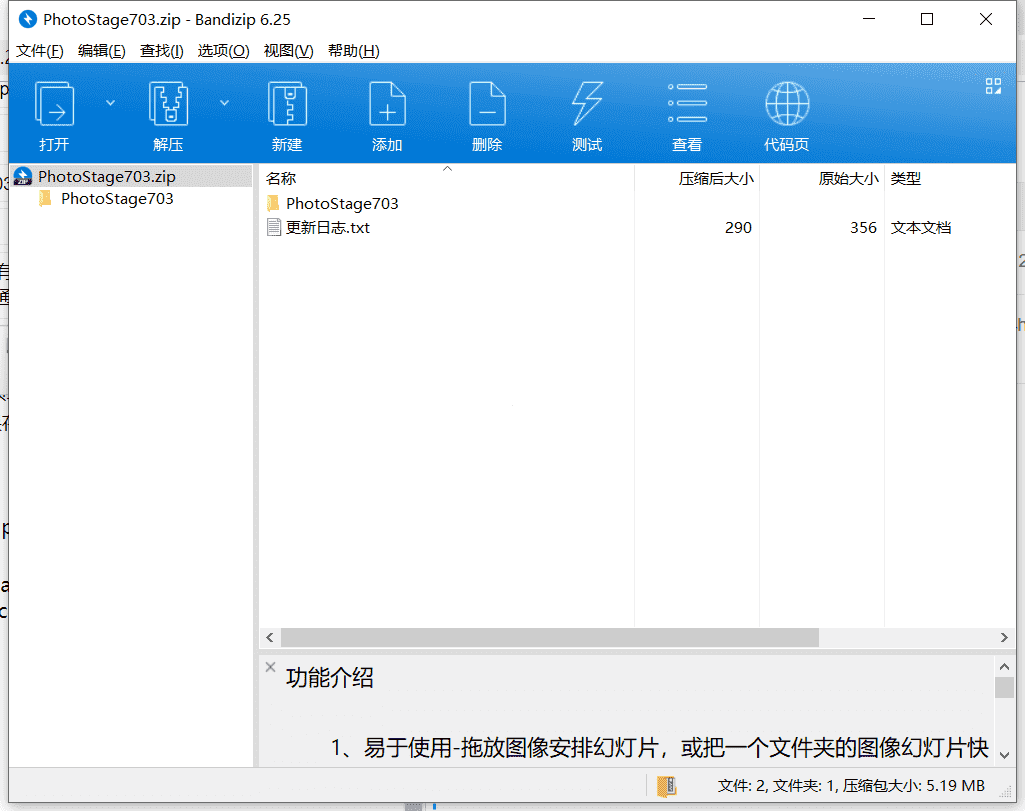Open the 视图(V) menu

[288, 51]
